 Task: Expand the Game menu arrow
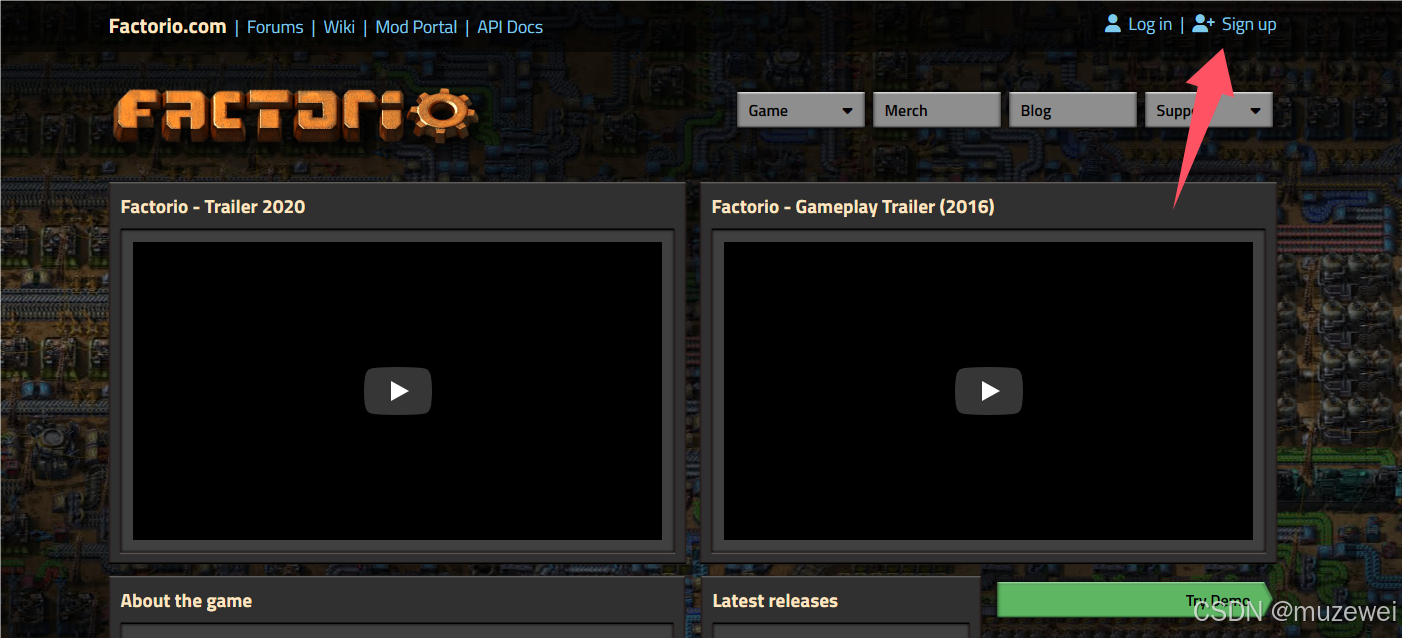[x=847, y=111]
